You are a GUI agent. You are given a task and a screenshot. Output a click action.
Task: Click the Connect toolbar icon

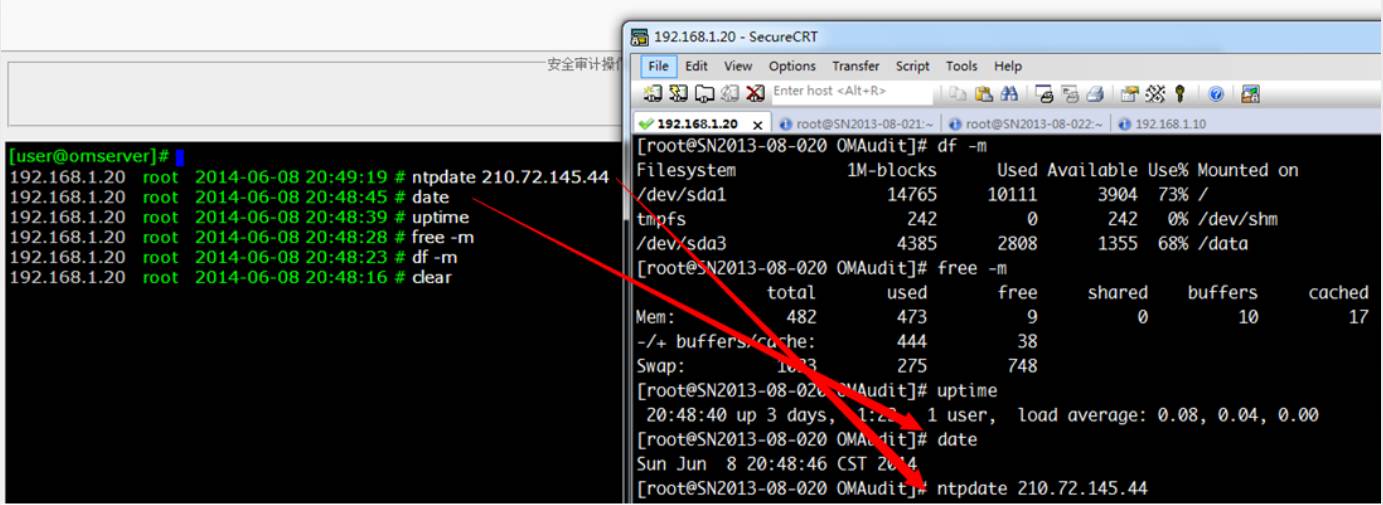pyautogui.click(x=653, y=94)
